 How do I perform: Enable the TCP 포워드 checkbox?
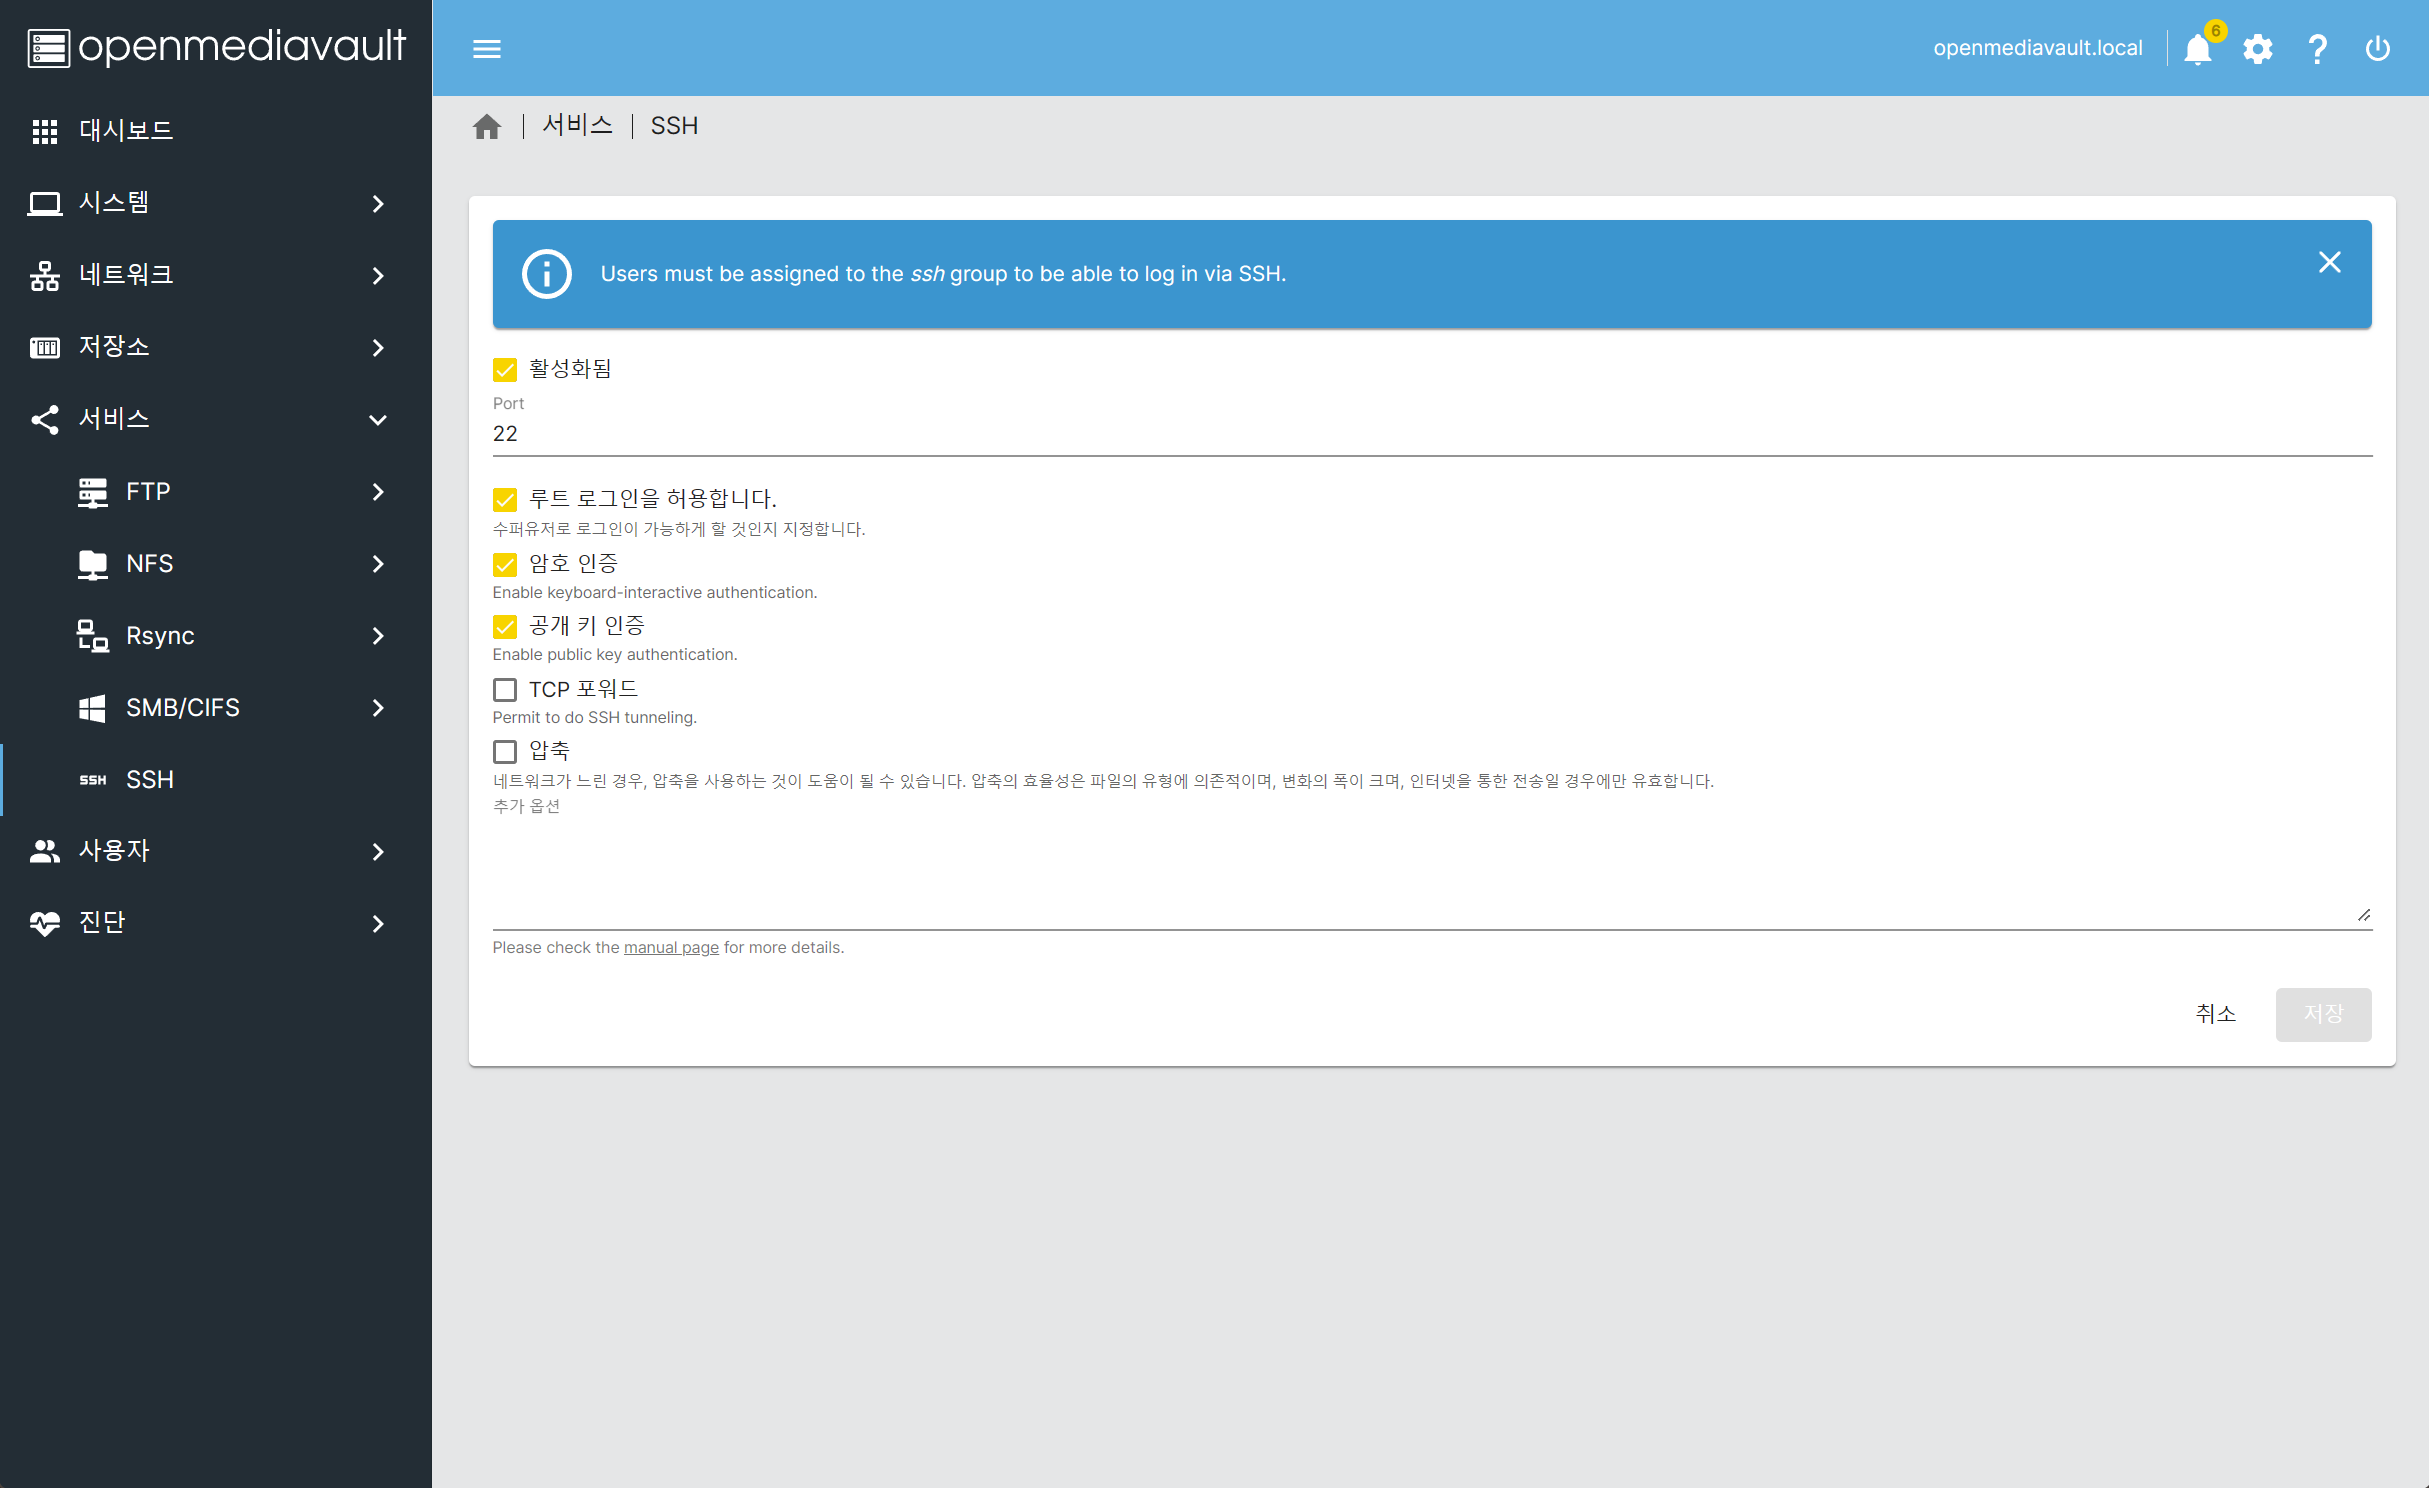[505, 690]
